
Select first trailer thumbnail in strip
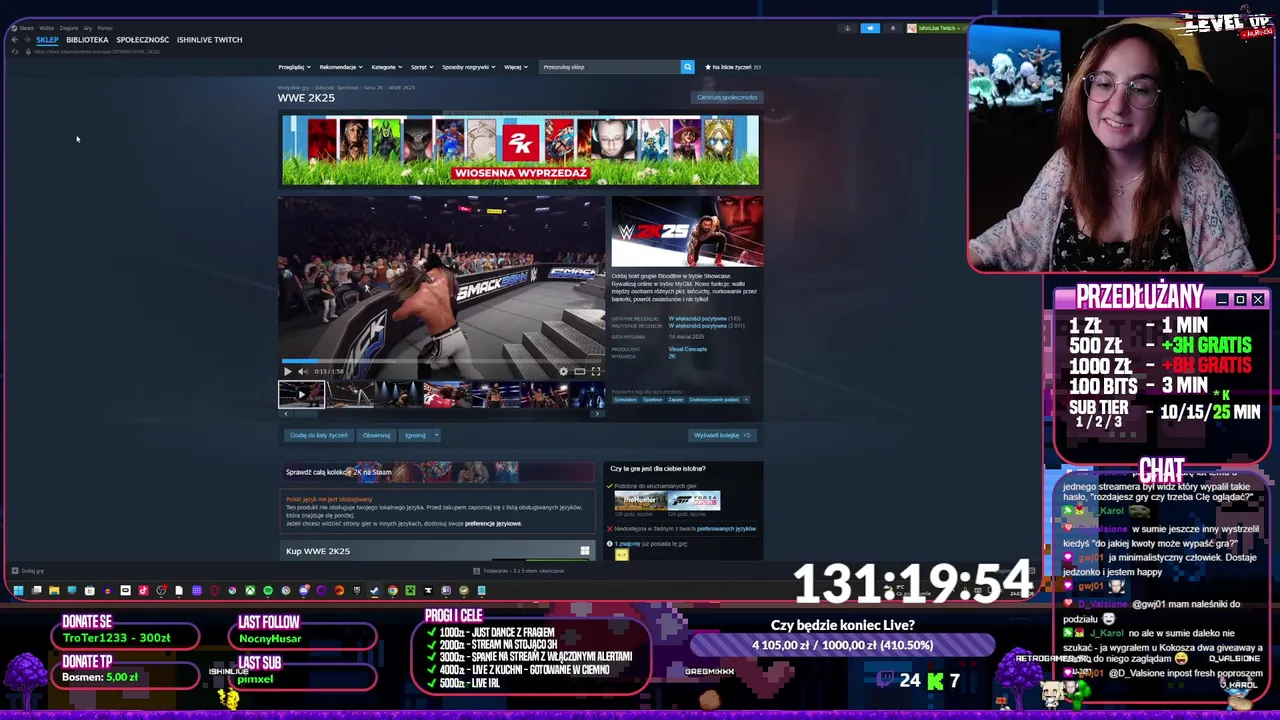point(301,395)
